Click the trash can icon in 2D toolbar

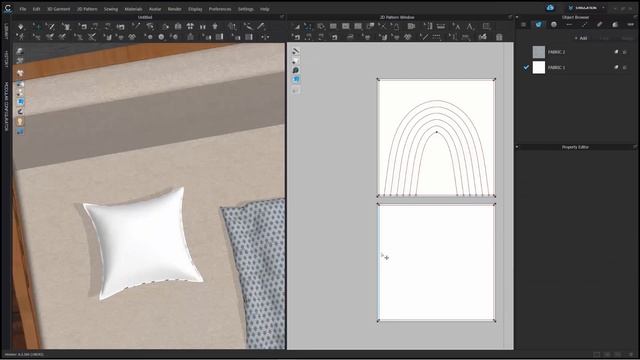click(x=499, y=37)
